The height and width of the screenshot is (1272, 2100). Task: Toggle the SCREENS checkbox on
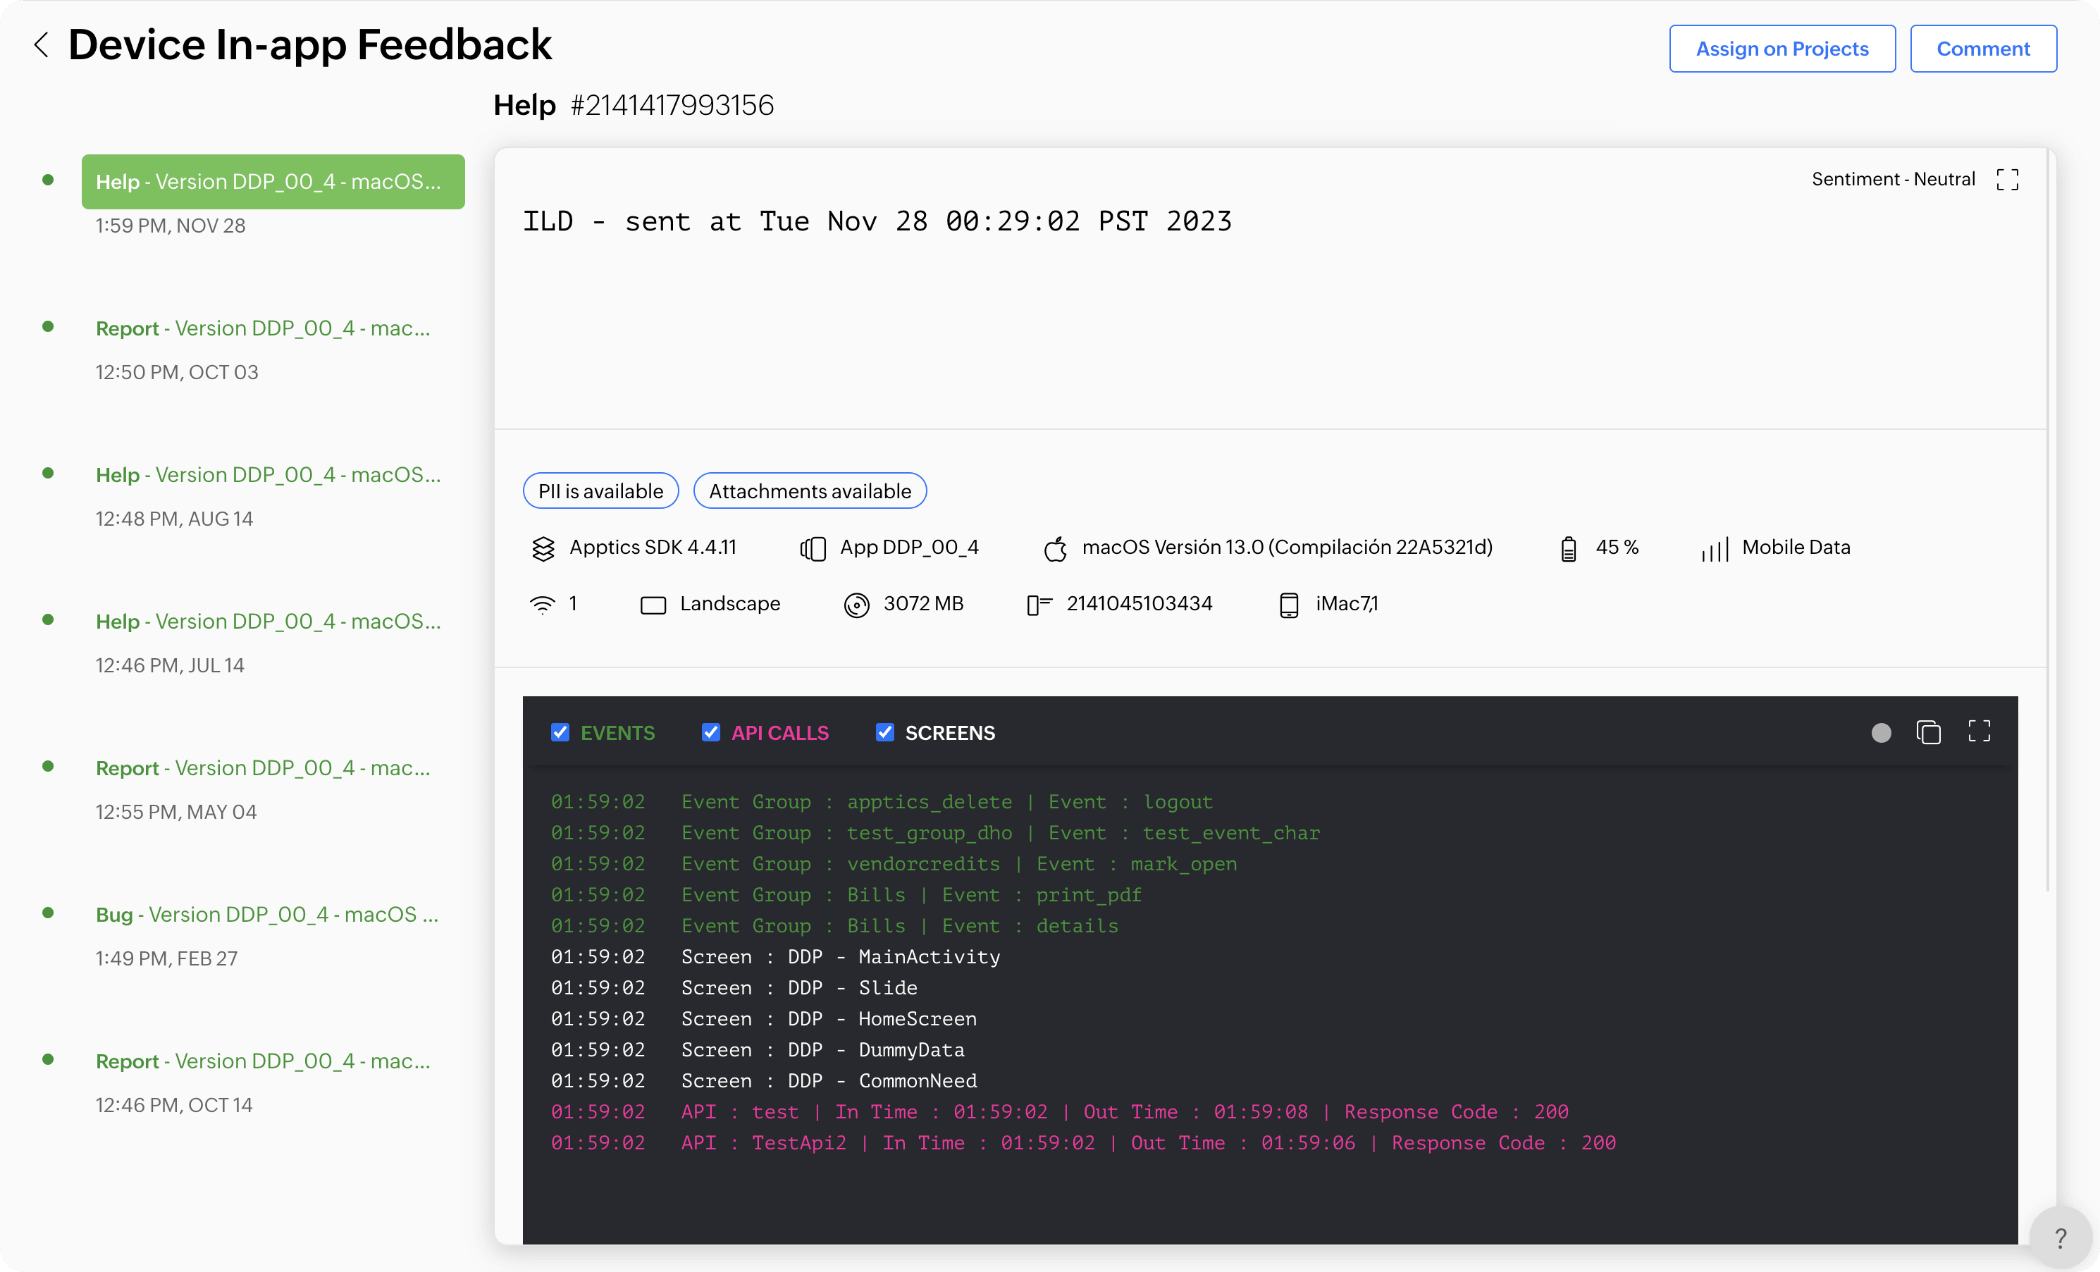click(885, 734)
